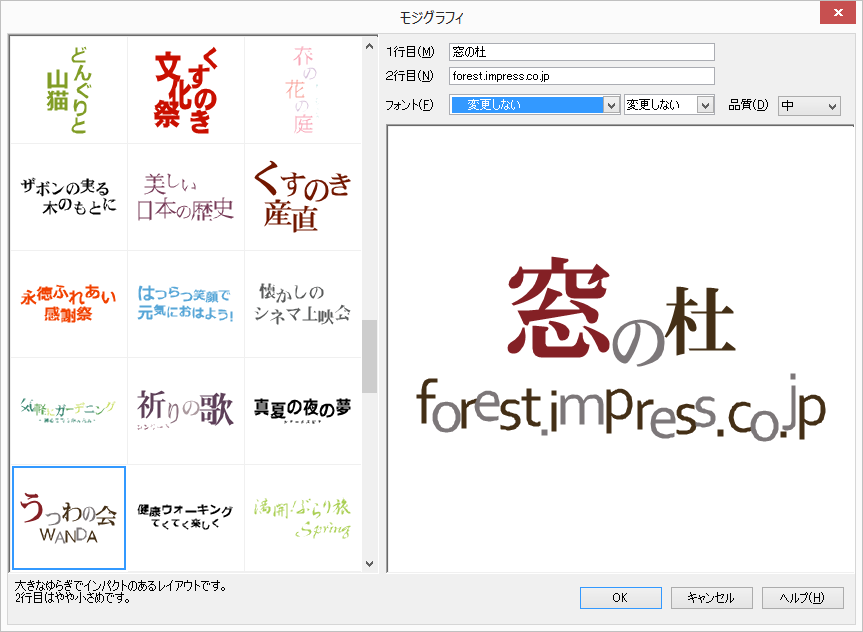
Task: Click the 1行目 text field containing 窓の杜
Action: pyautogui.click(x=582, y=52)
